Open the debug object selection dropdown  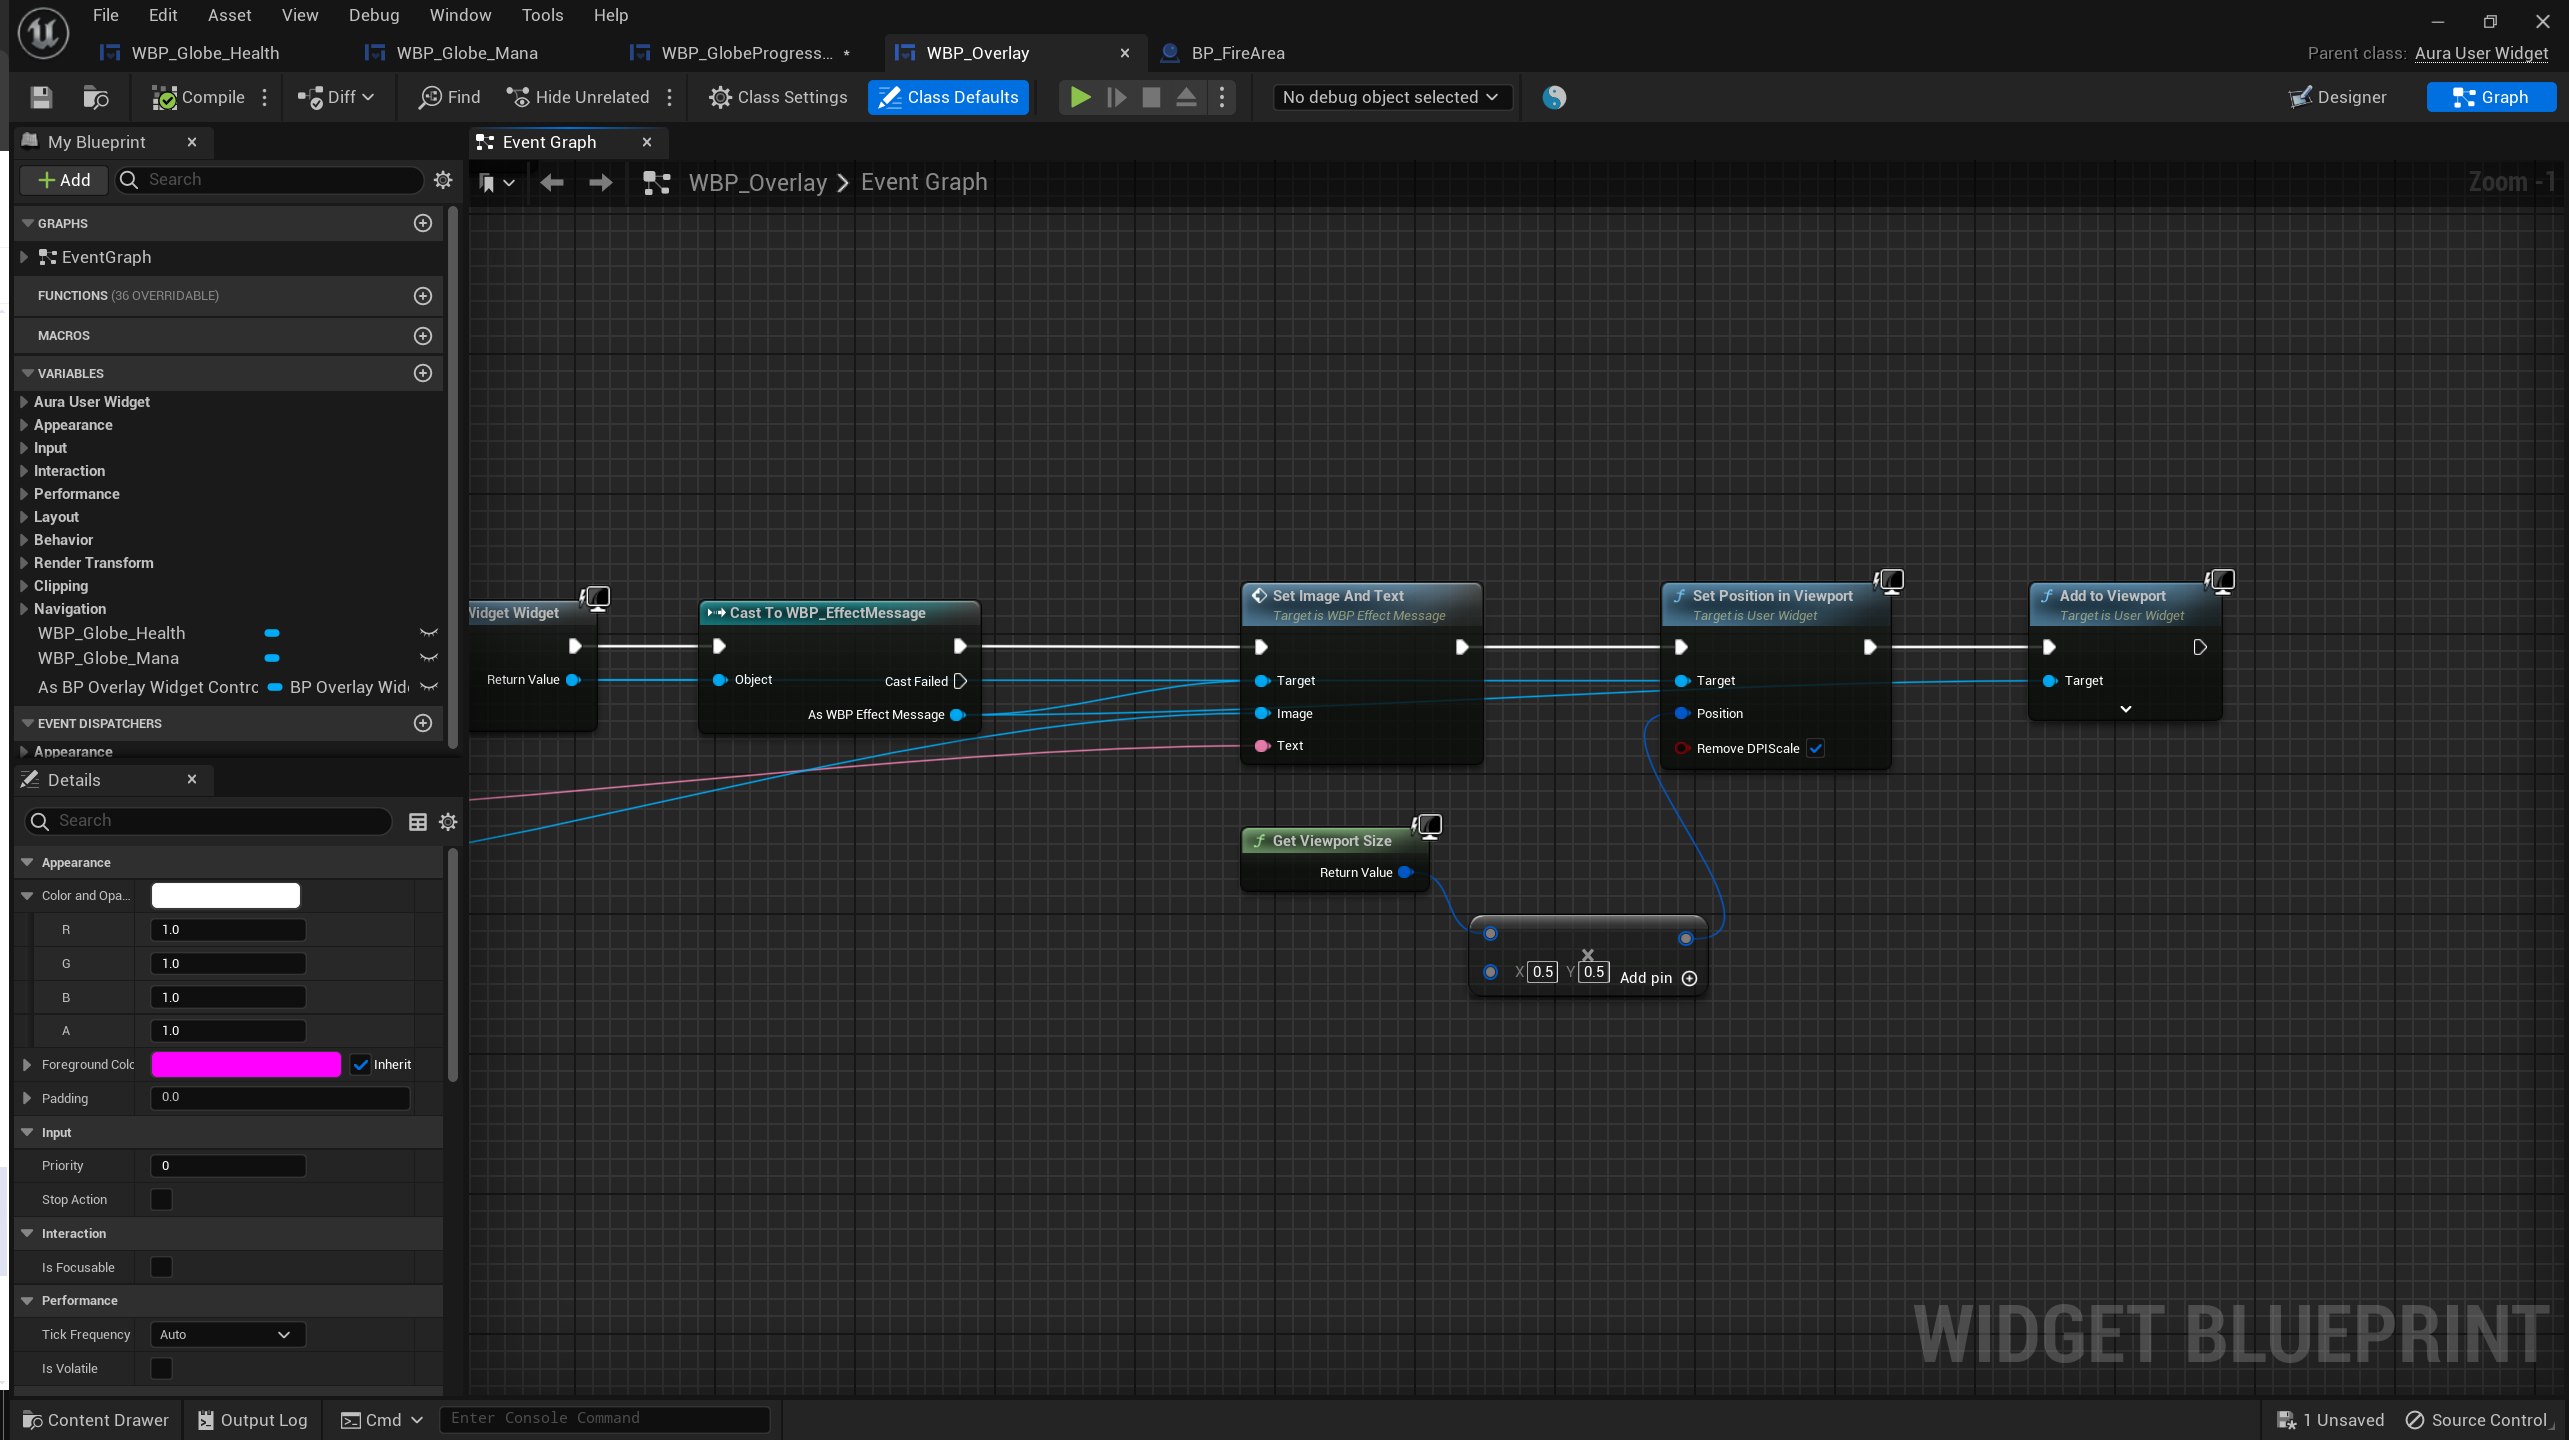pos(1390,97)
